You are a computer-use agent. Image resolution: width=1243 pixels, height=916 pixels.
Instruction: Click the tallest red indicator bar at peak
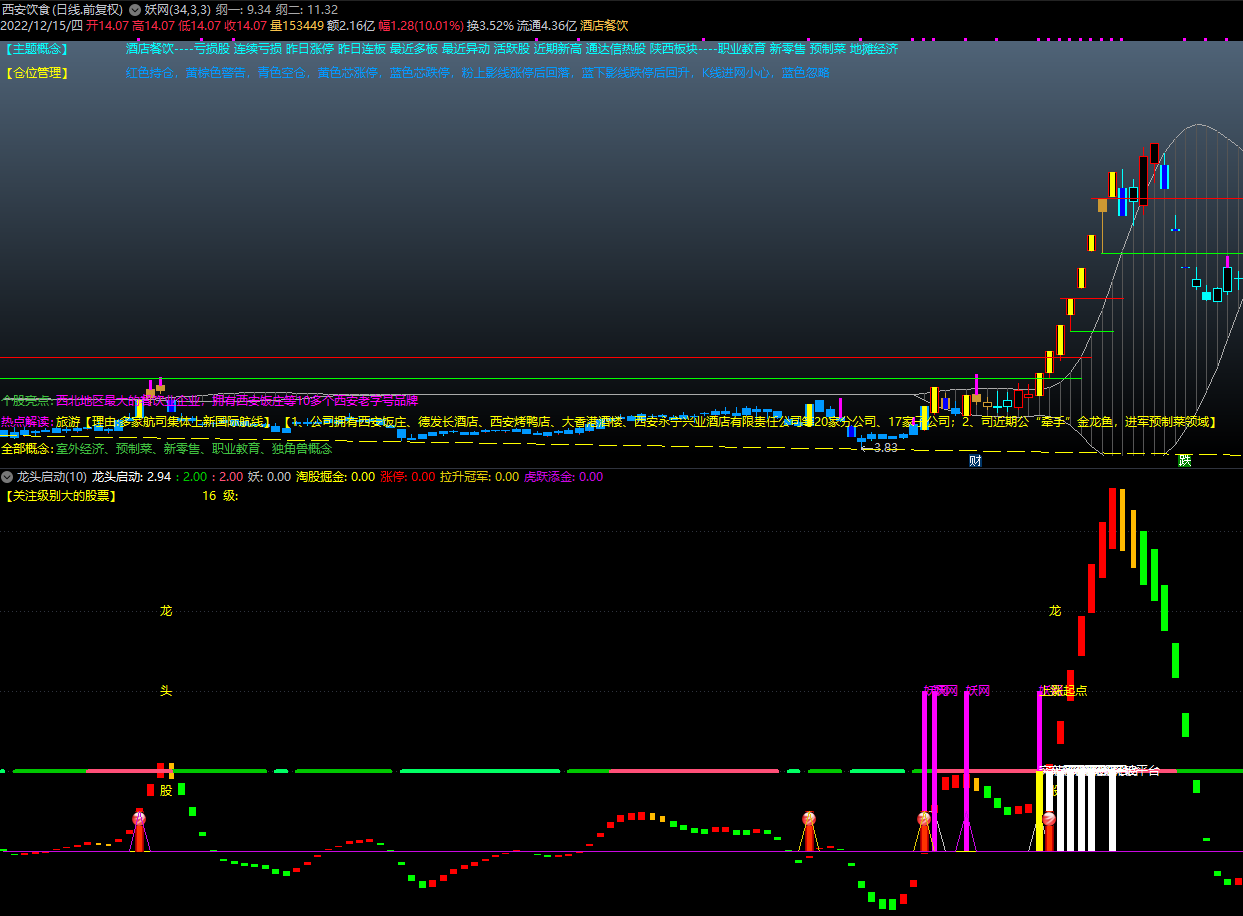(x=1112, y=517)
